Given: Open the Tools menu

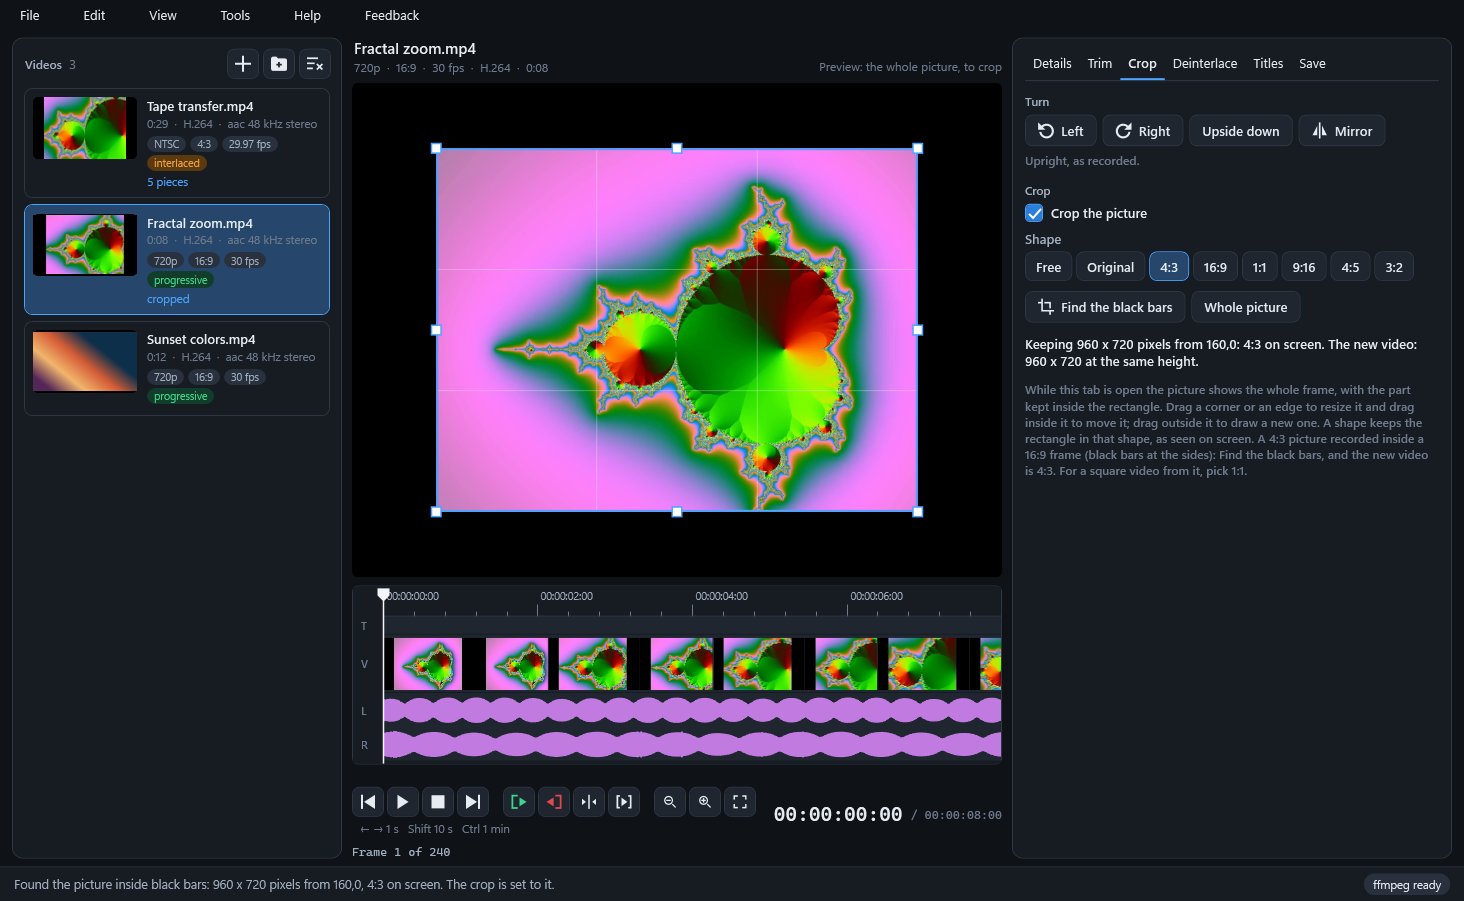Looking at the screenshot, I should 235,15.
